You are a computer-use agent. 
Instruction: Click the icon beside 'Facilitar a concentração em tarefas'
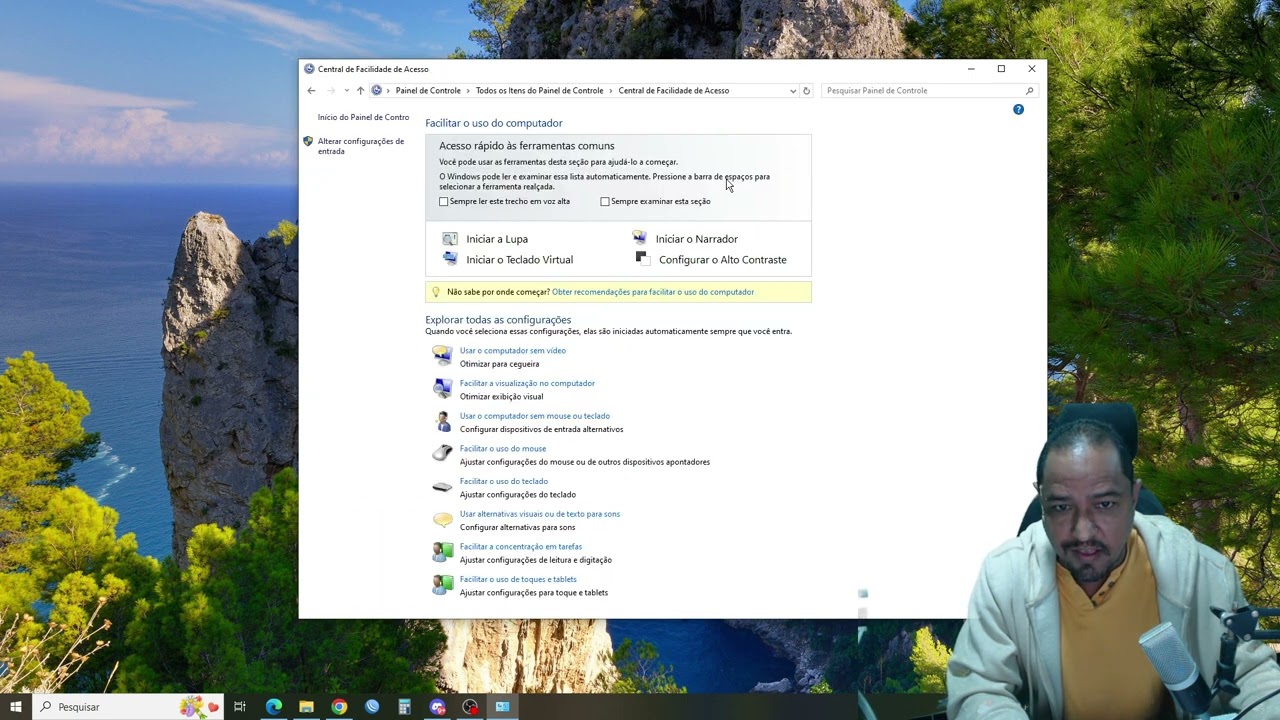tap(442, 552)
